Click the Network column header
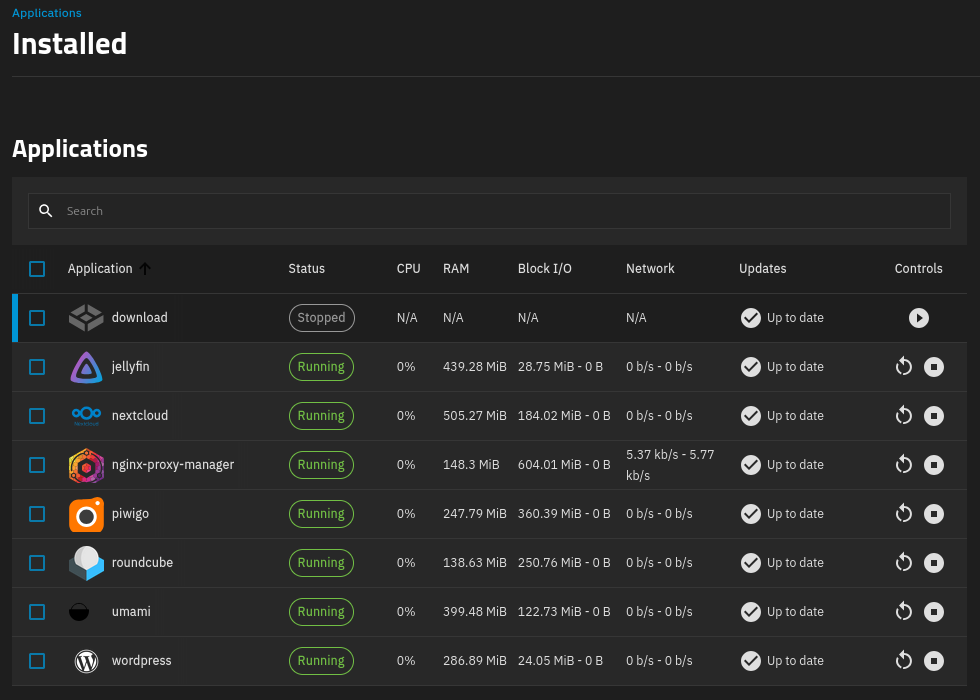The height and width of the screenshot is (700, 980). [650, 269]
